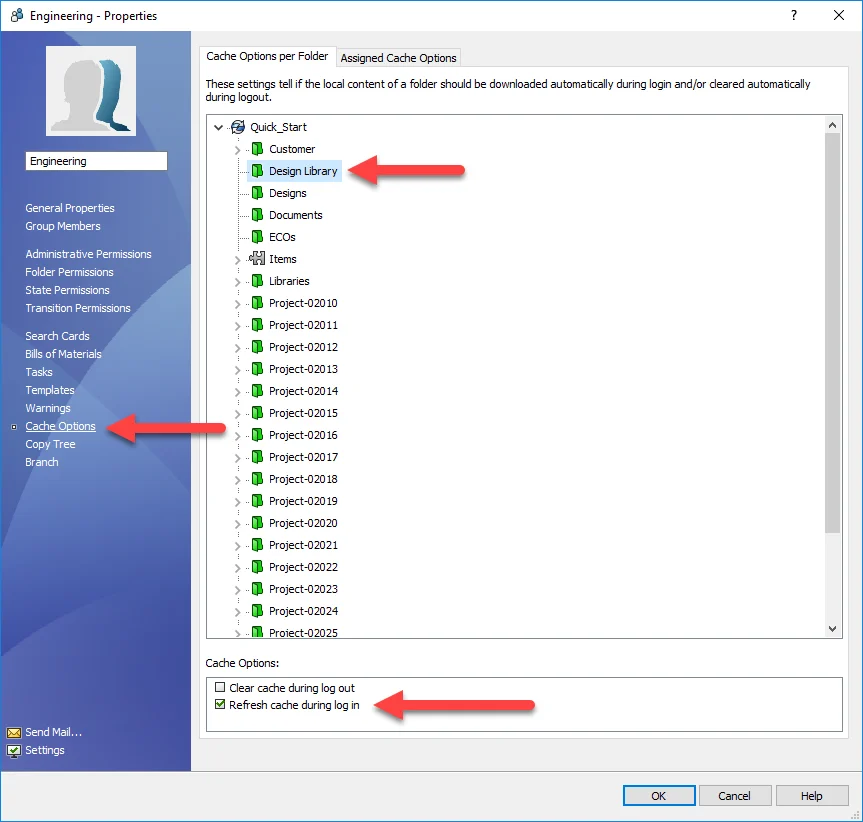Click the Send Mail envelope icon
This screenshot has width=863, height=822.
click(14, 732)
